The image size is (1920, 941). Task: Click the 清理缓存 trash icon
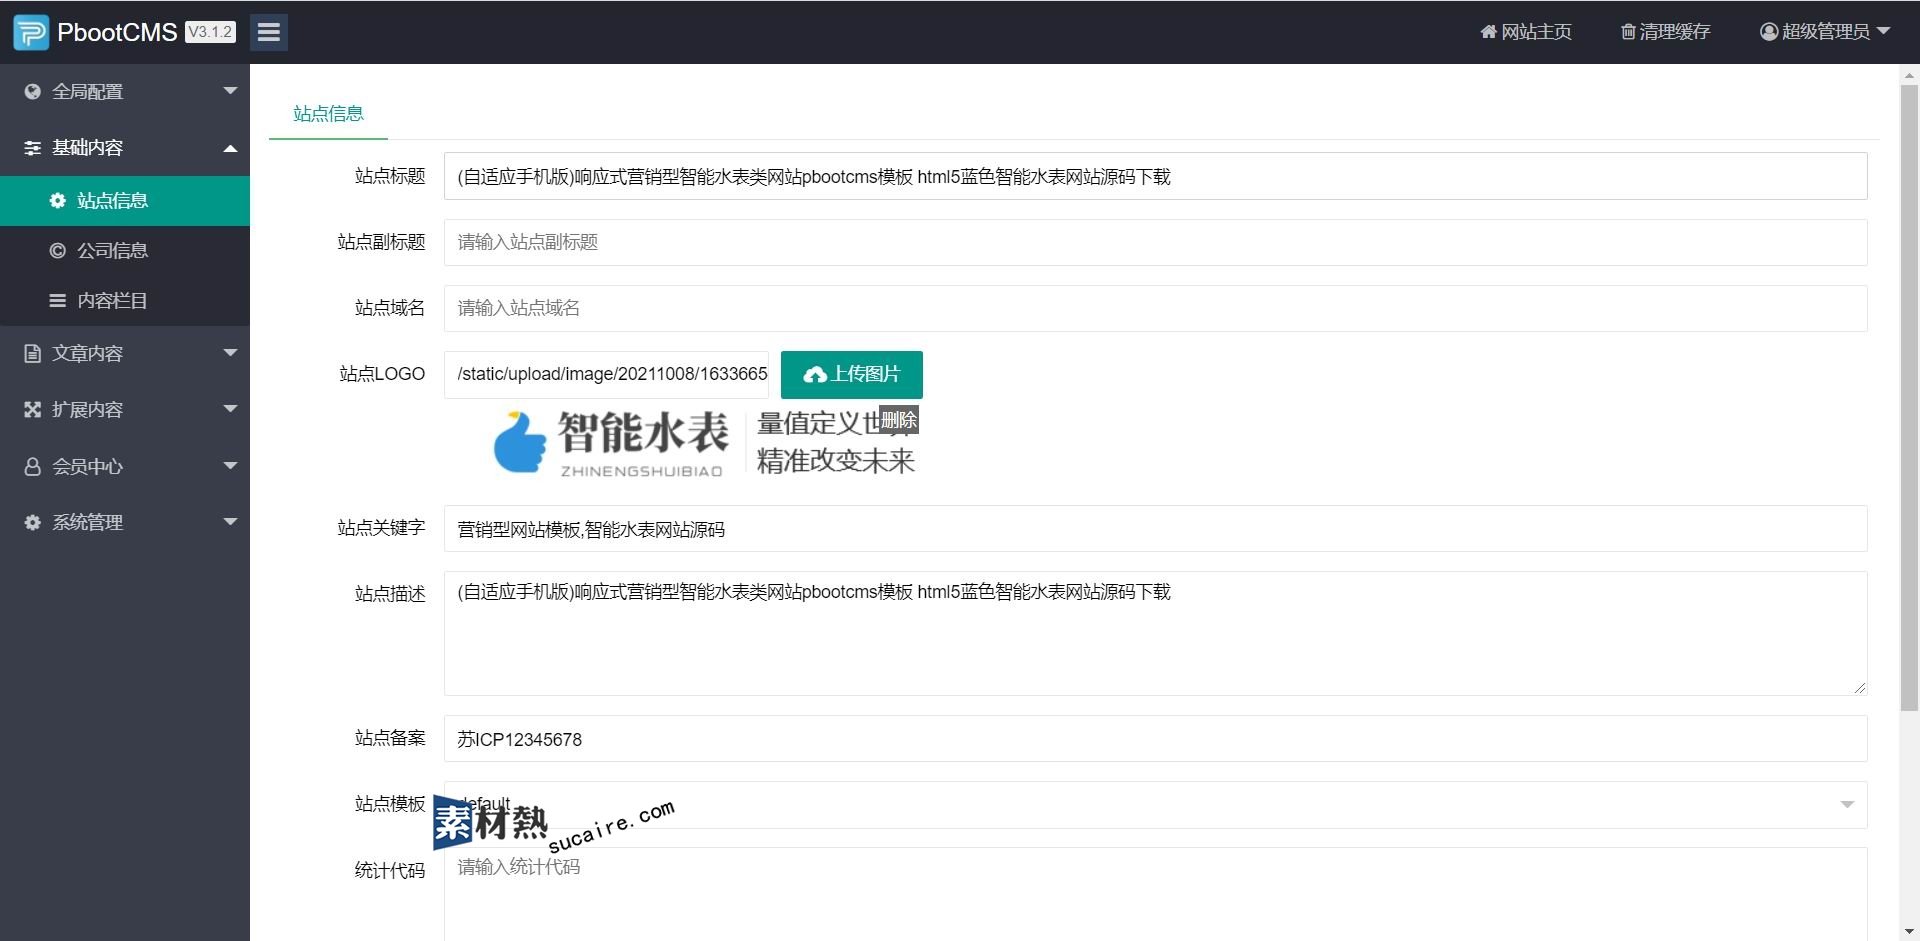tap(1628, 32)
